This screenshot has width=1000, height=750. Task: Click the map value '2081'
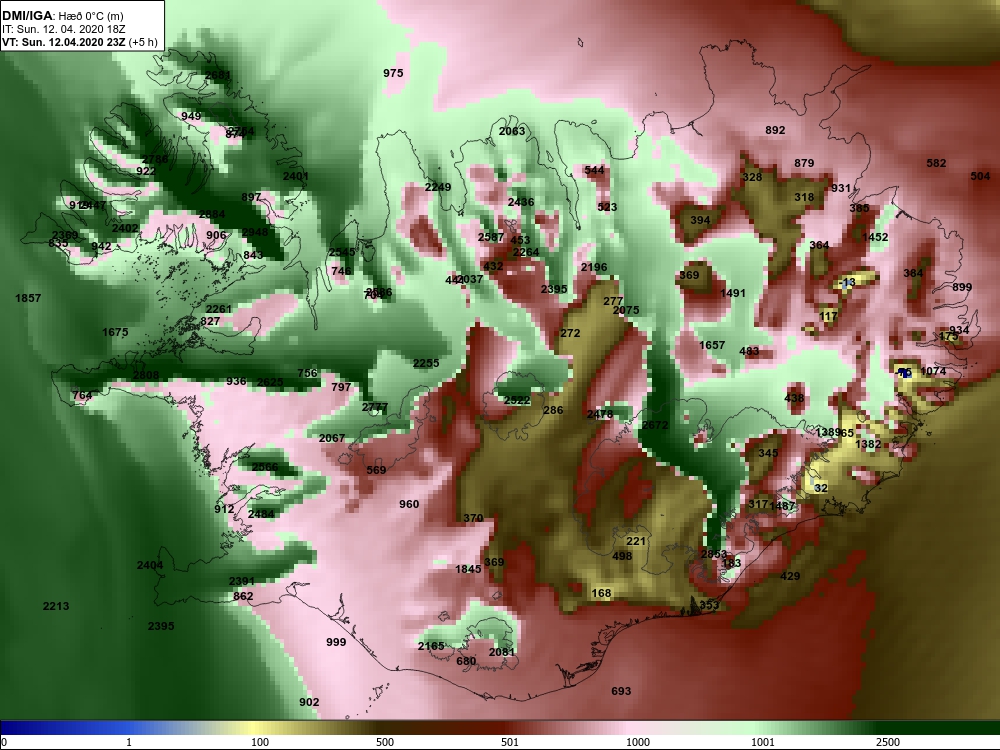pos(501,652)
